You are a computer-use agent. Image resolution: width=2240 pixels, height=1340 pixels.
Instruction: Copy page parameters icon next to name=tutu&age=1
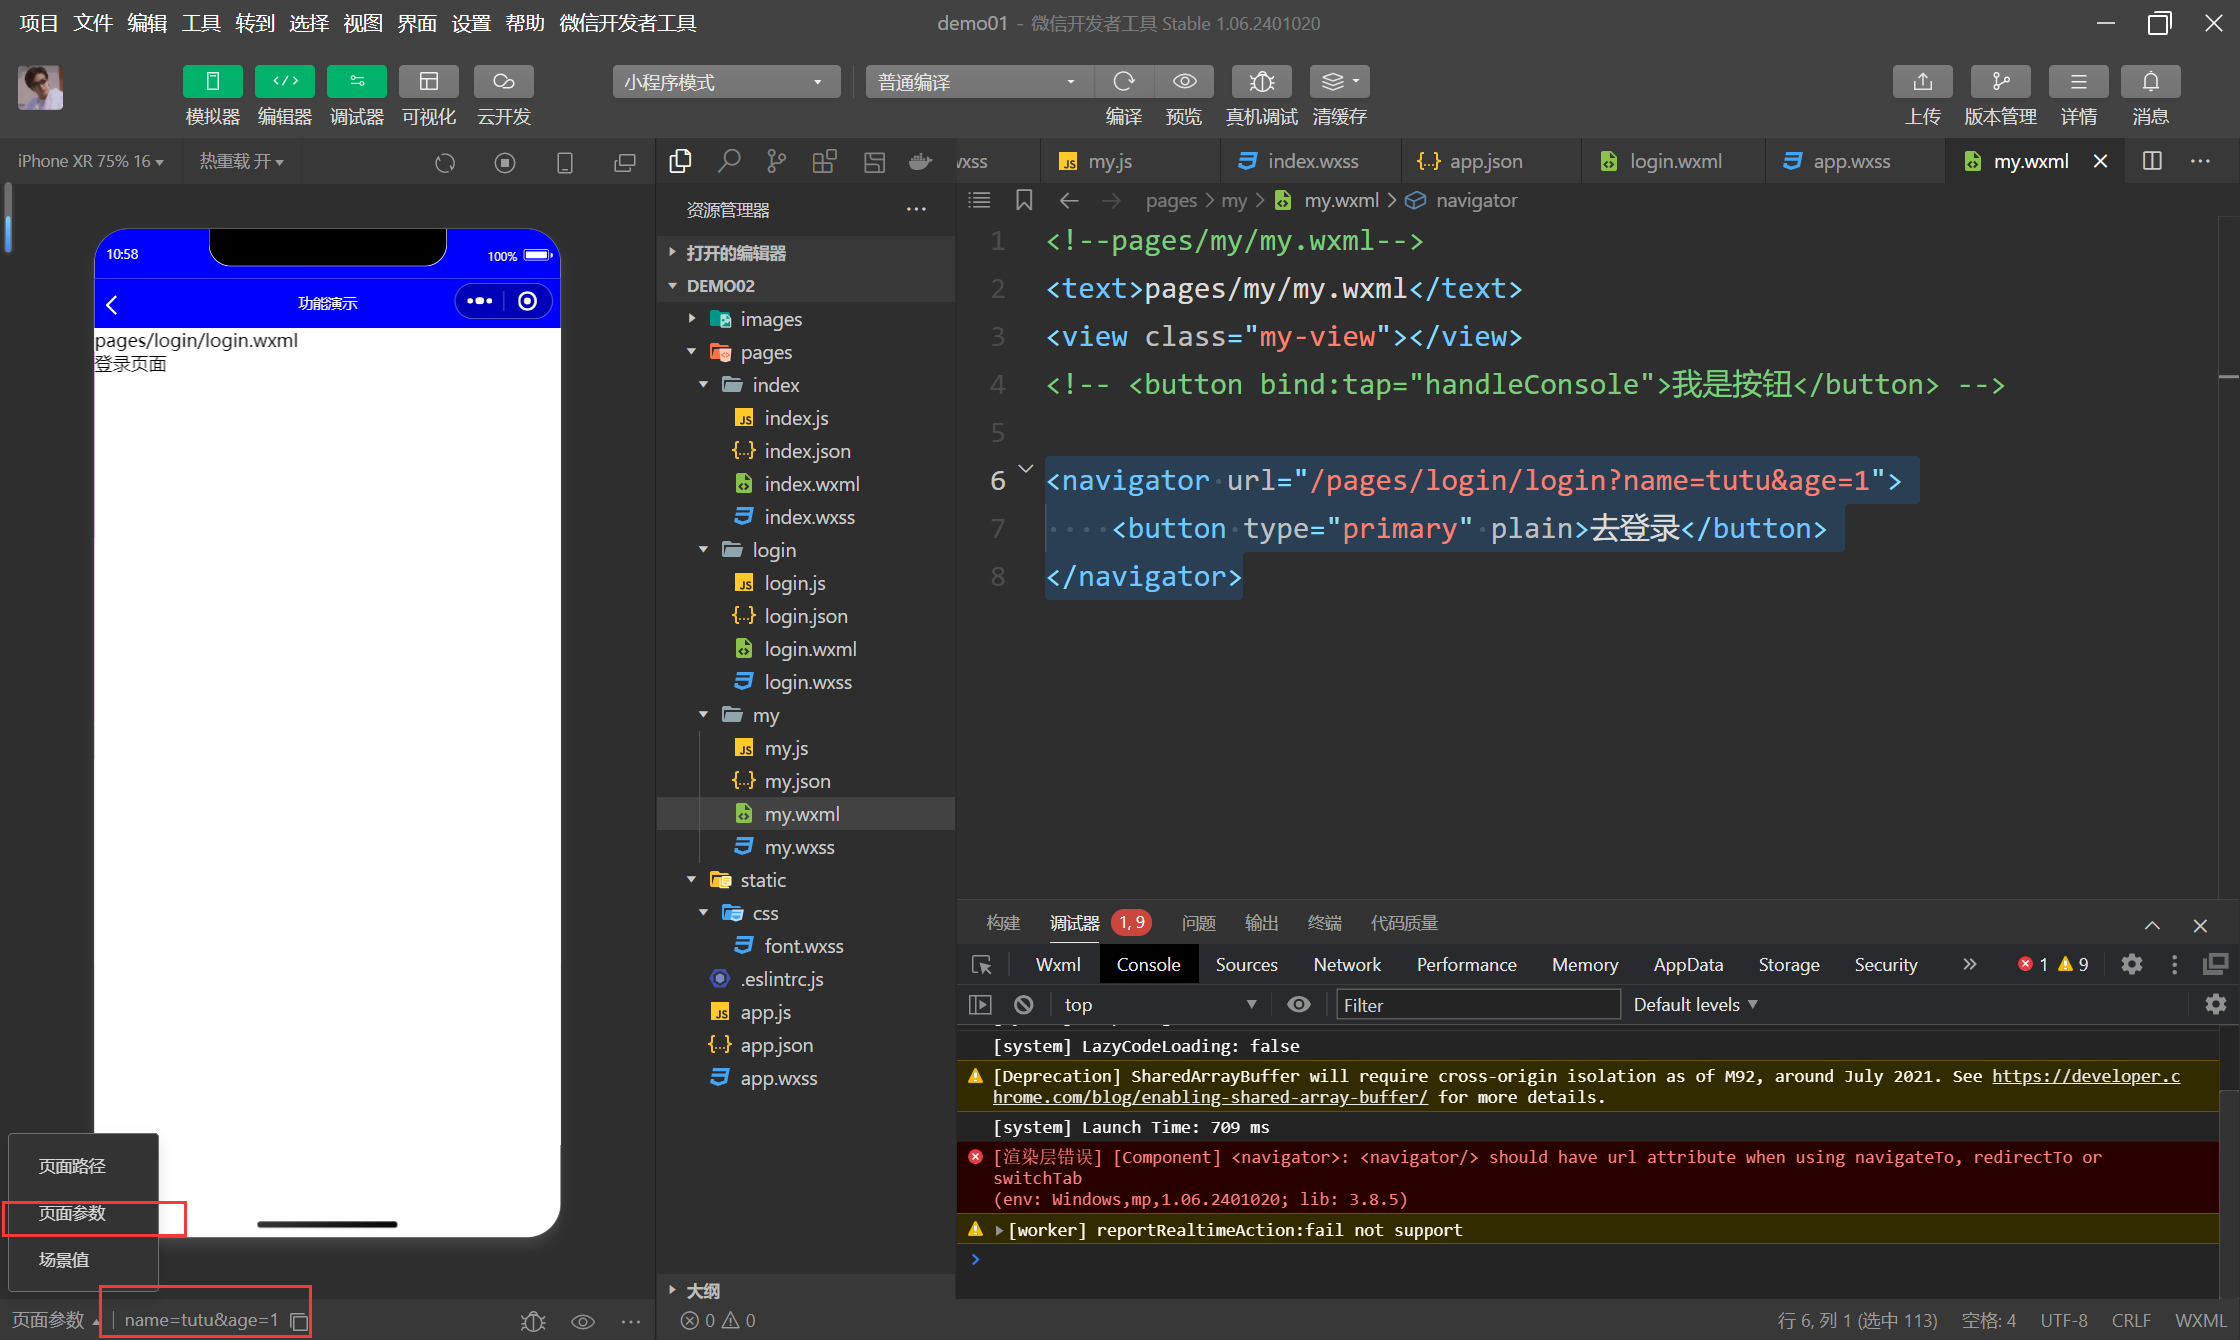298,1321
